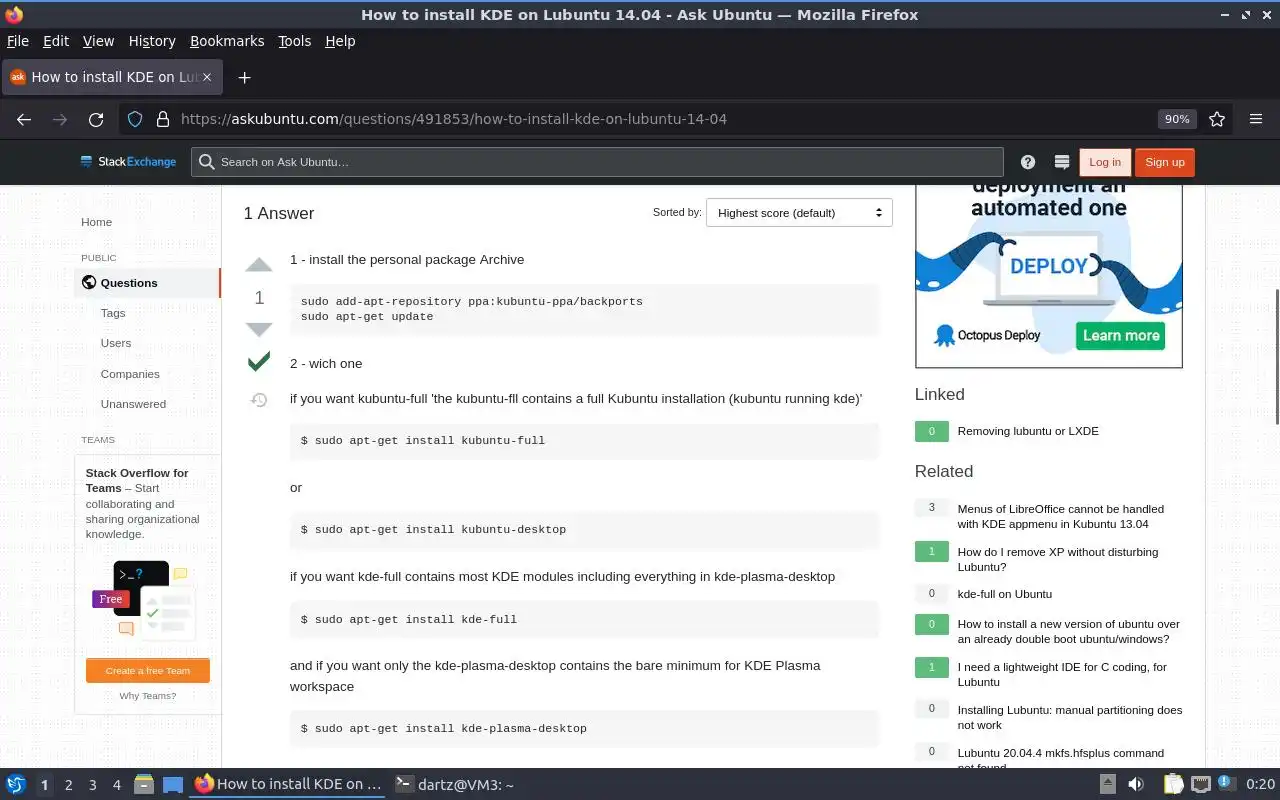Open Companies in sidebar

click(130, 374)
